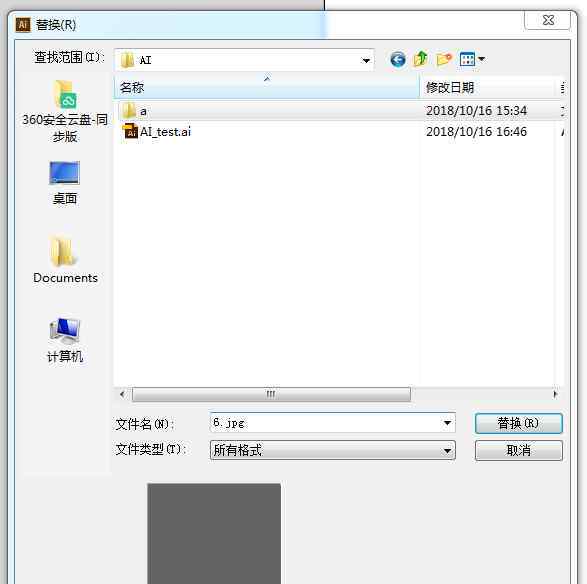The height and width of the screenshot is (584, 587).
Task: Go to 桌面 (Desktop) location
Action: click(x=65, y=183)
